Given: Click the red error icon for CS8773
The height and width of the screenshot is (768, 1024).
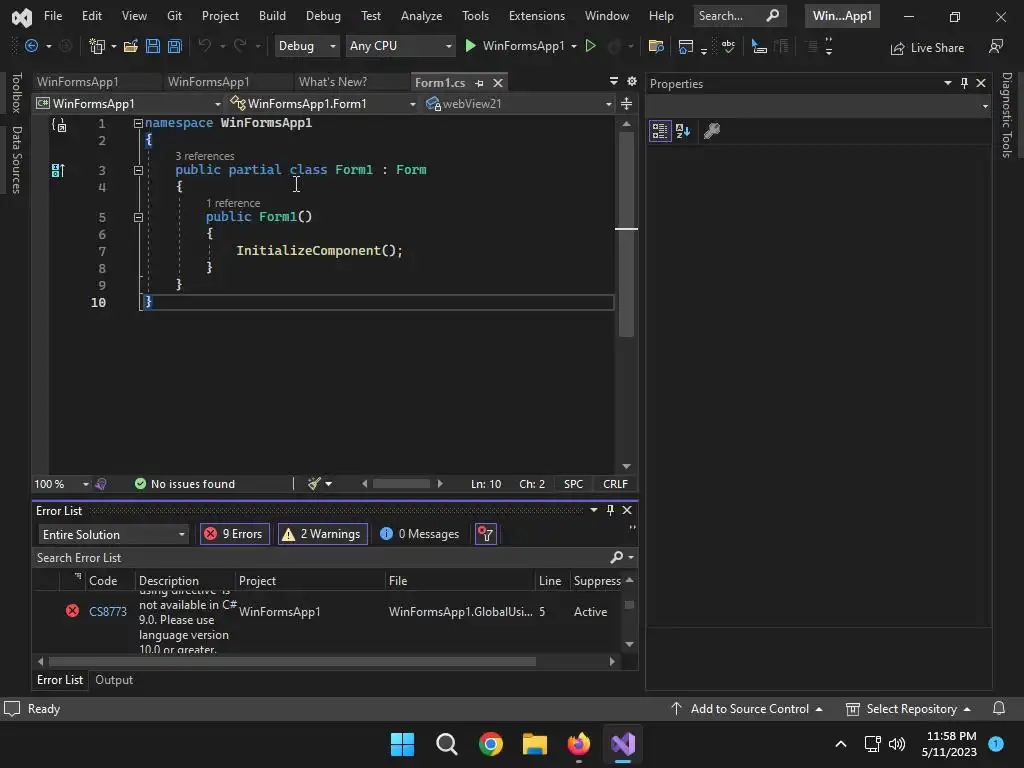Looking at the screenshot, I should coord(72,611).
